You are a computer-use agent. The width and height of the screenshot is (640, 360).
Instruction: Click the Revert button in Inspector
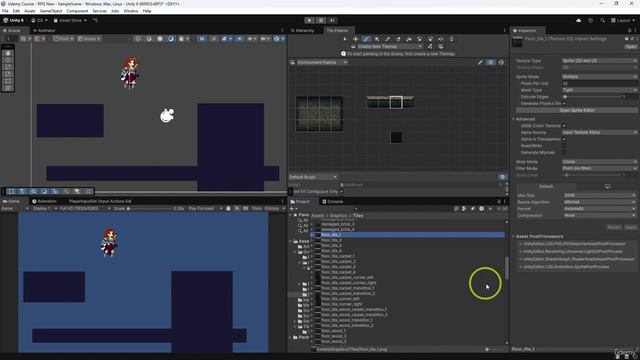coord(614,227)
